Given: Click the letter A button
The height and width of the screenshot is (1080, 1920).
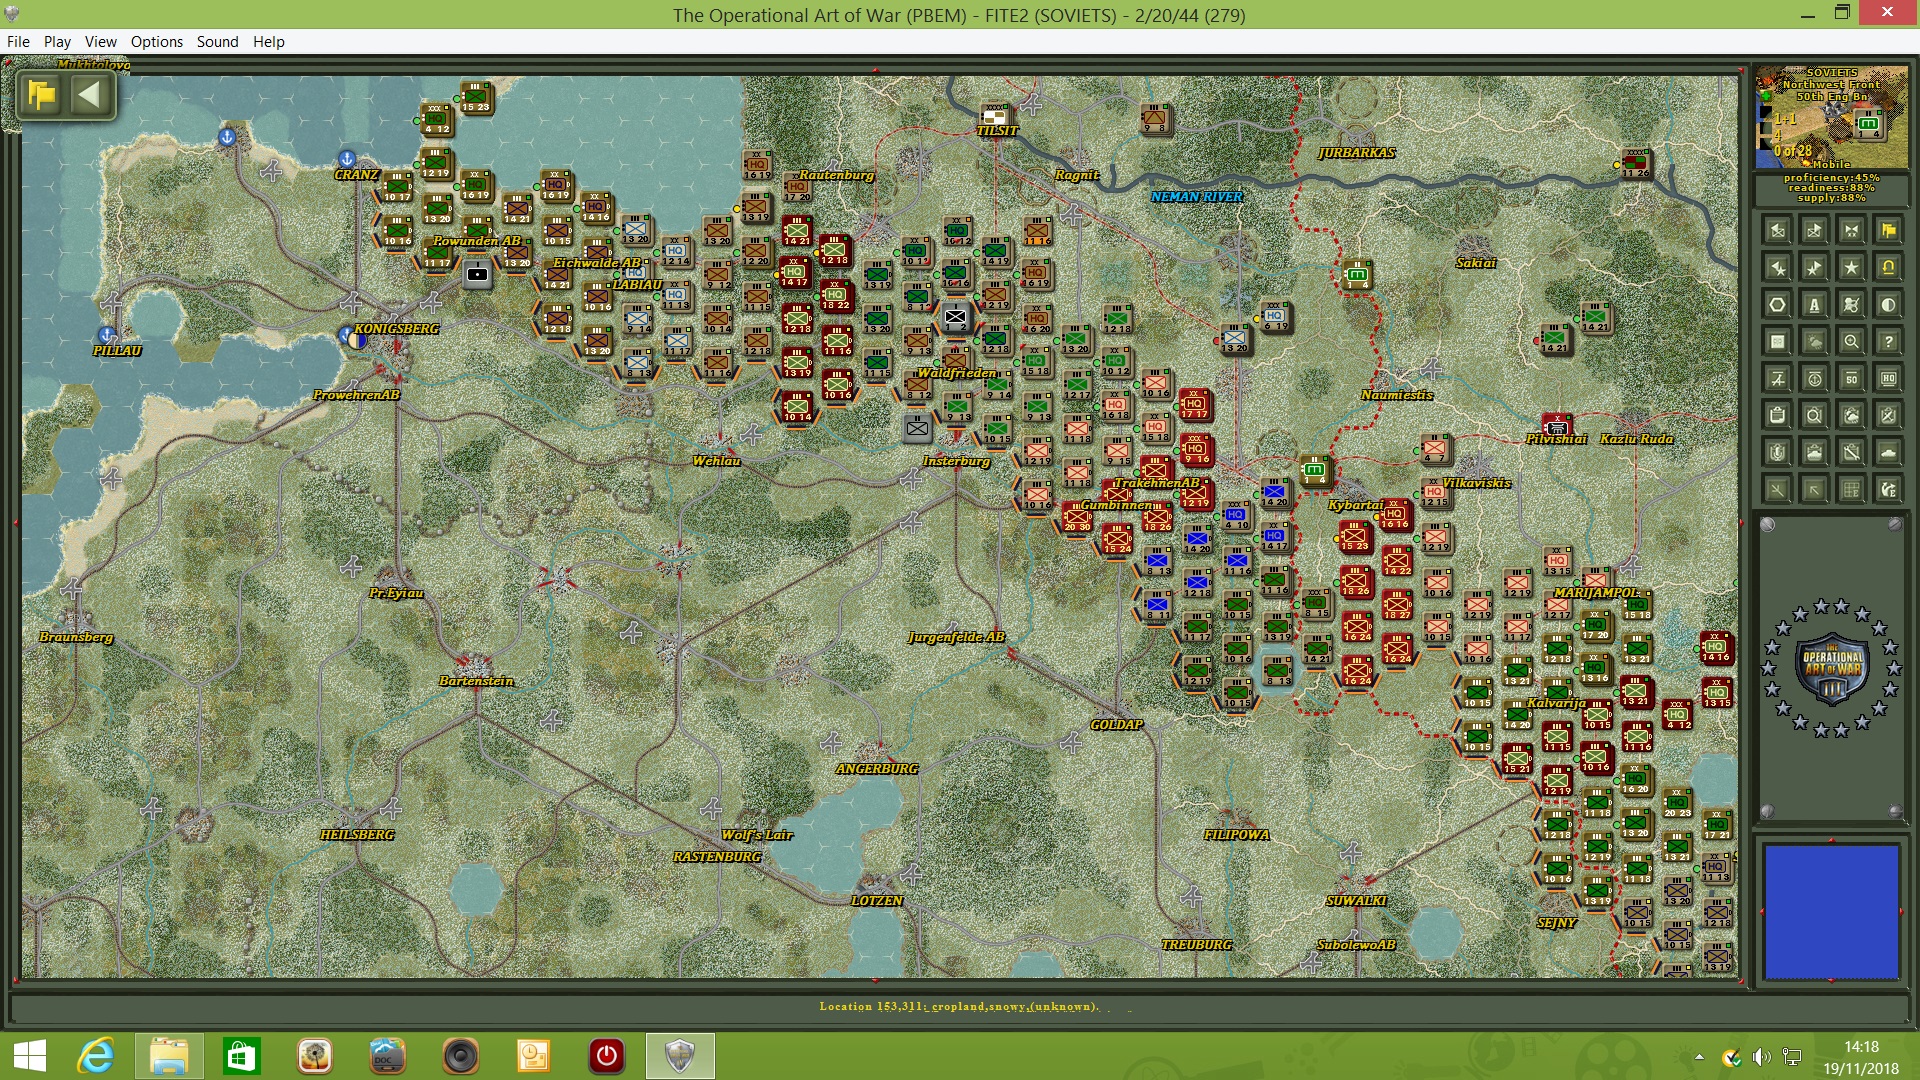Looking at the screenshot, I should tap(1814, 305).
